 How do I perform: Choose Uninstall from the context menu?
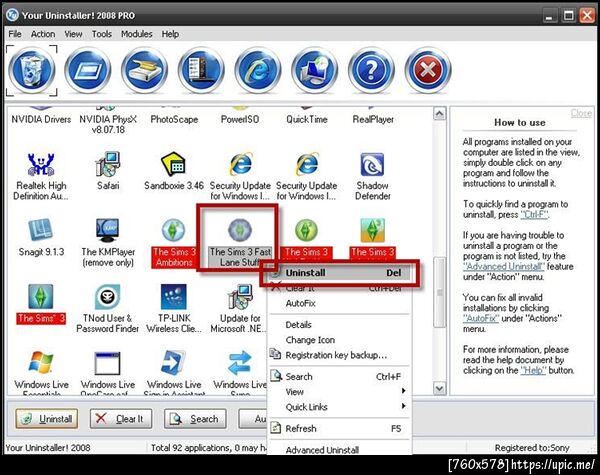click(339, 273)
